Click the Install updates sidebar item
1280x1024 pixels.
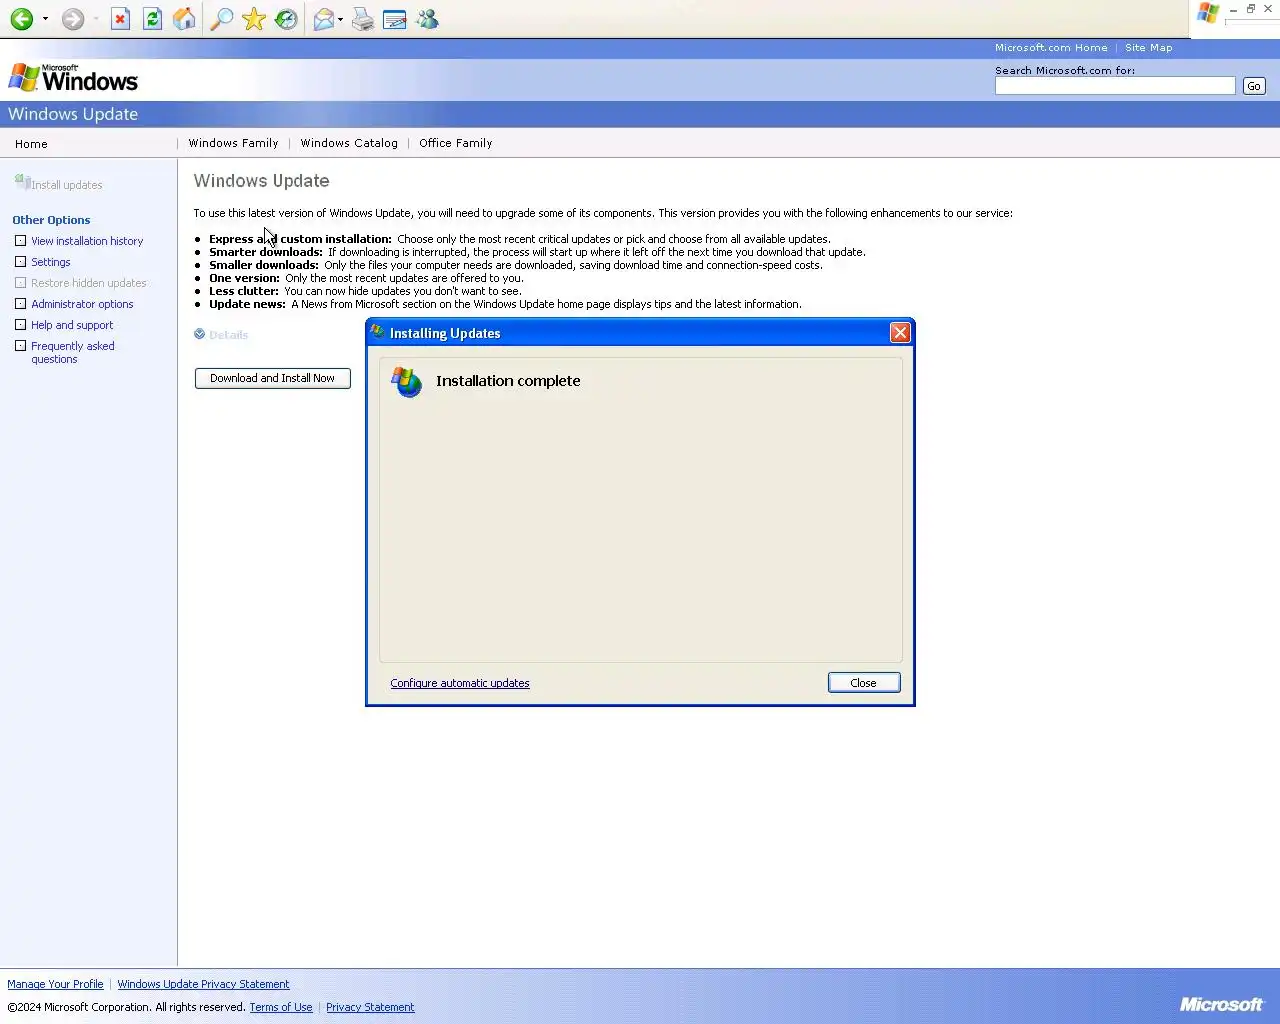[58, 184]
